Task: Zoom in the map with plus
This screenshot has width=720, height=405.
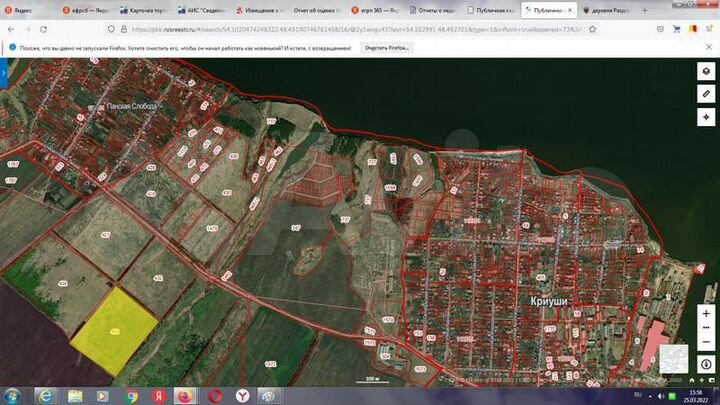Action: click(x=705, y=314)
